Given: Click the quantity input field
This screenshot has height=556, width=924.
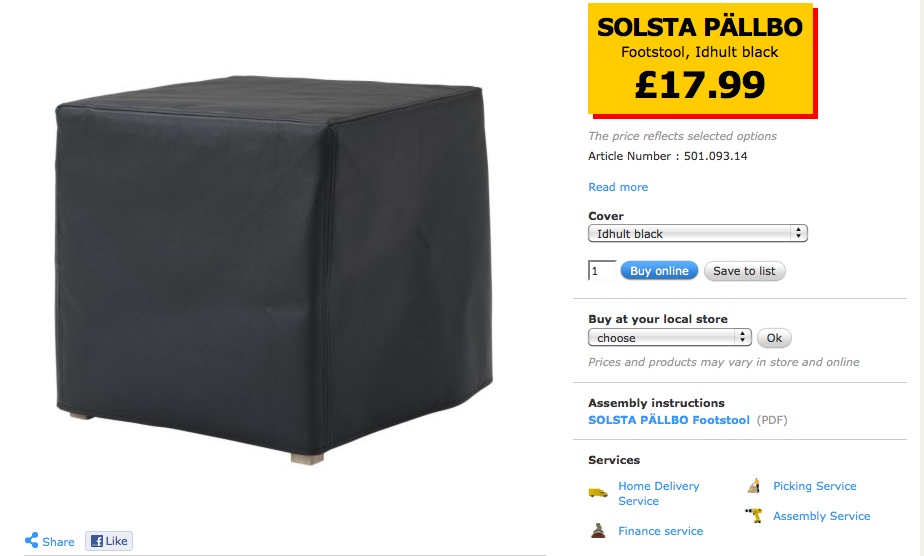Looking at the screenshot, I should click(x=602, y=271).
